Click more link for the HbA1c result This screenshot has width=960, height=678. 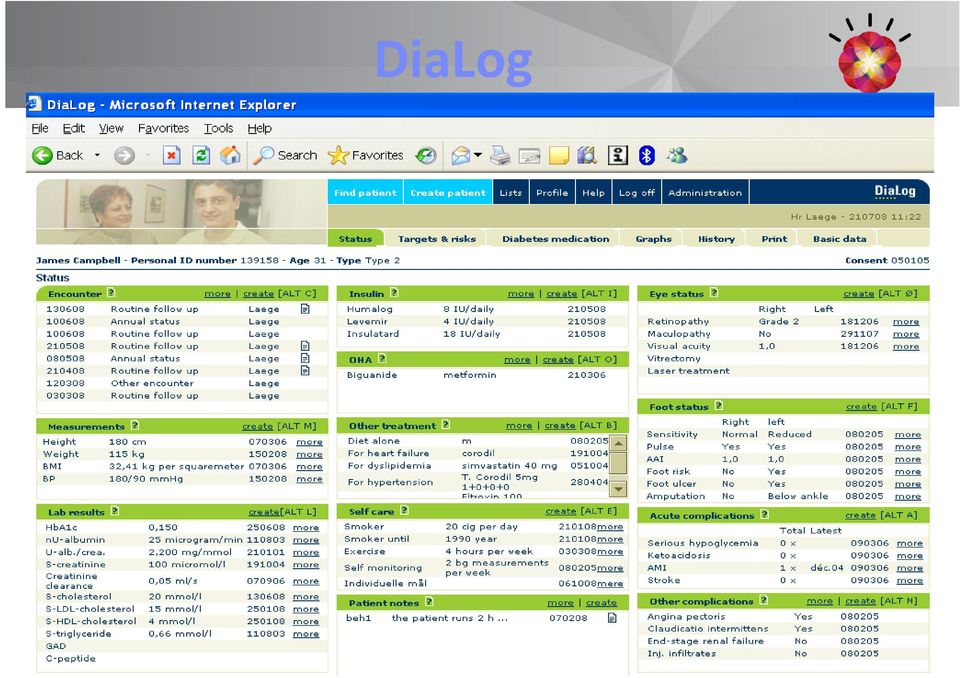[x=306, y=528]
